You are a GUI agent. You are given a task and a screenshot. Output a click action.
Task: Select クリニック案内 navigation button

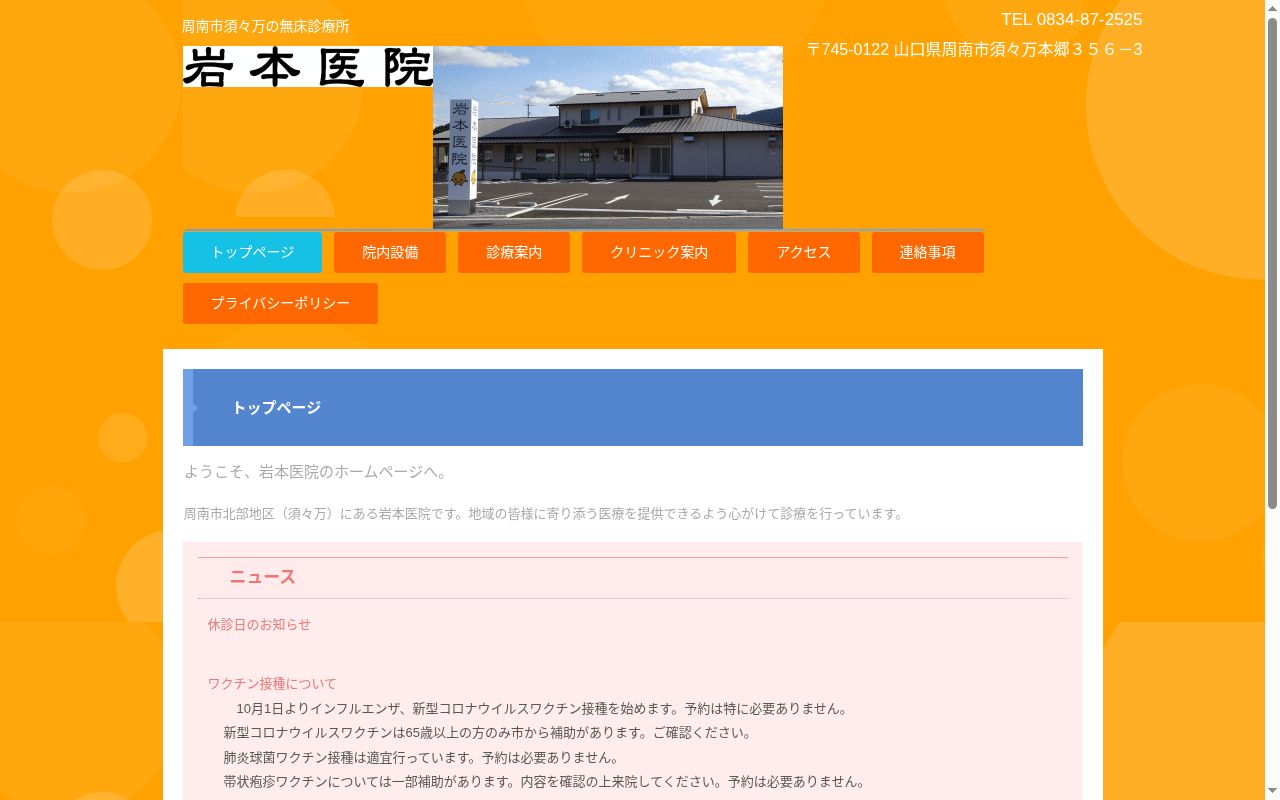click(659, 253)
